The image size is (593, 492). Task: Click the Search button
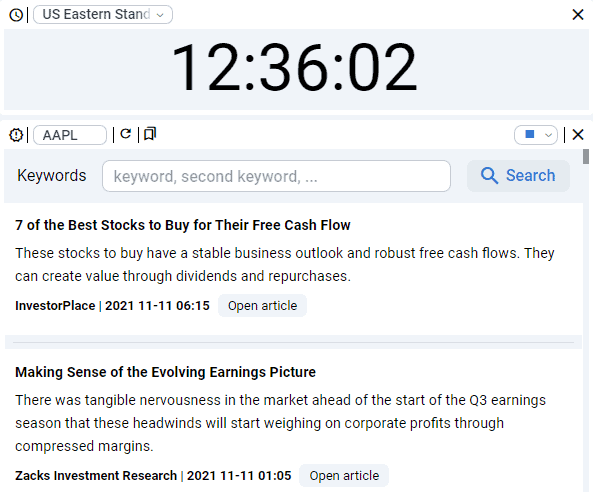click(x=518, y=176)
